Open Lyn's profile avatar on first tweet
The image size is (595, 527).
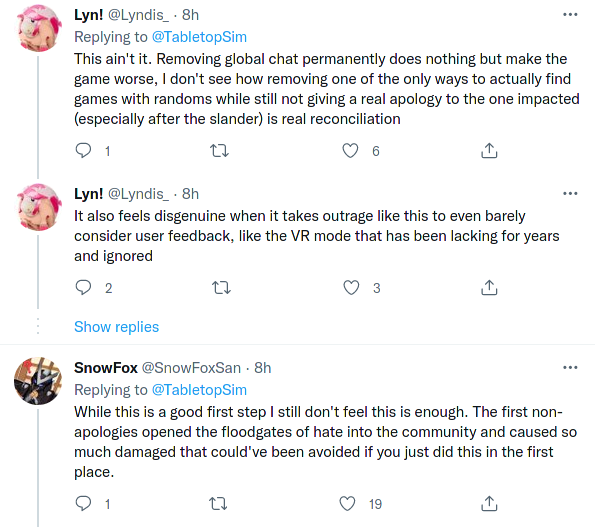coord(39,28)
